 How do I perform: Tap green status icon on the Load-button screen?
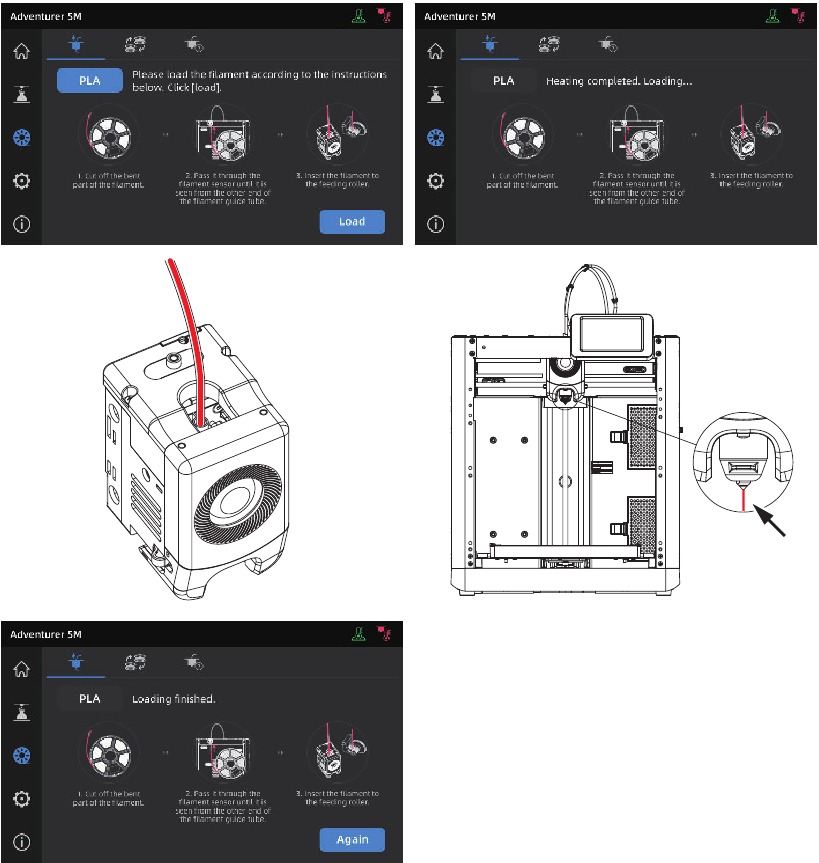pos(359,16)
